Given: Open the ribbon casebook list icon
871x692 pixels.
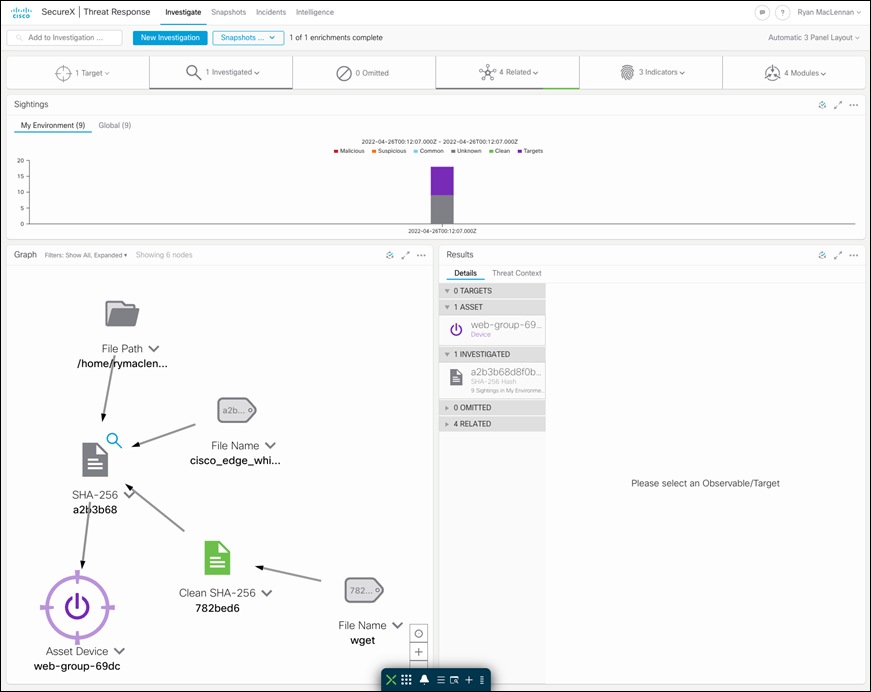Looking at the screenshot, I should tap(440, 680).
